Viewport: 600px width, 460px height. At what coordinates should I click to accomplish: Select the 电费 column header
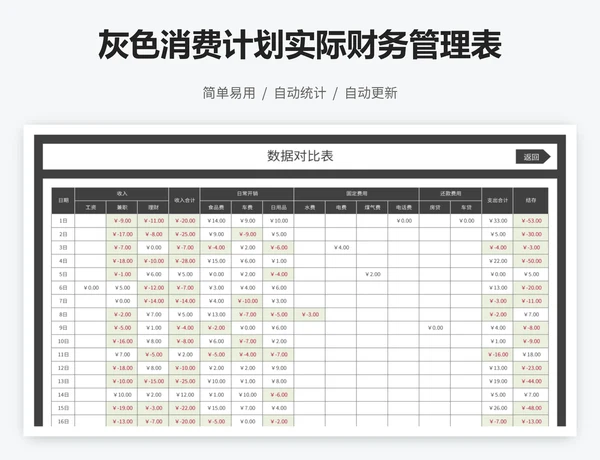341,207
